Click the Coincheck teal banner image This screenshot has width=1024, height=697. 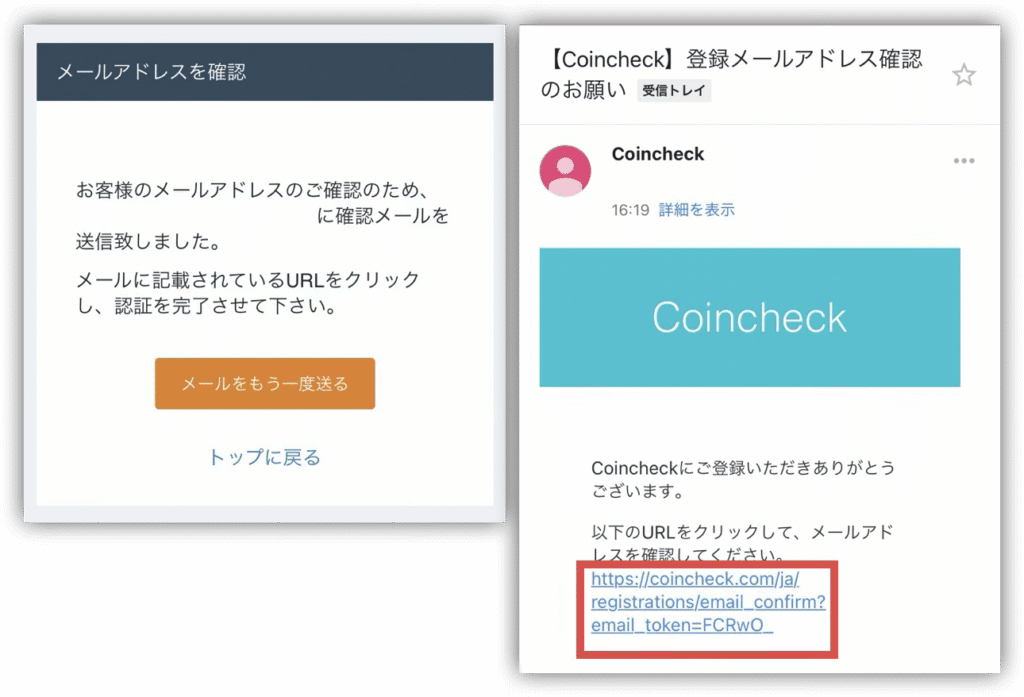point(750,317)
